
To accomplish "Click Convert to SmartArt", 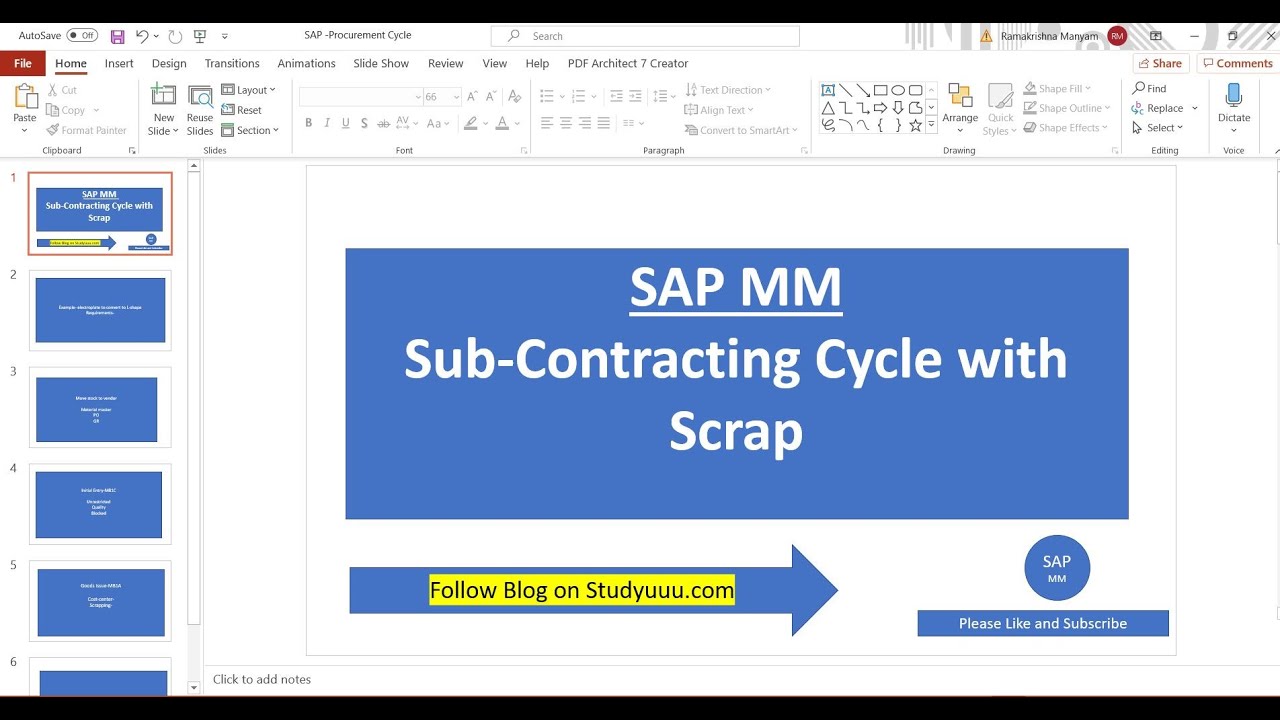I will coord(744,130).
